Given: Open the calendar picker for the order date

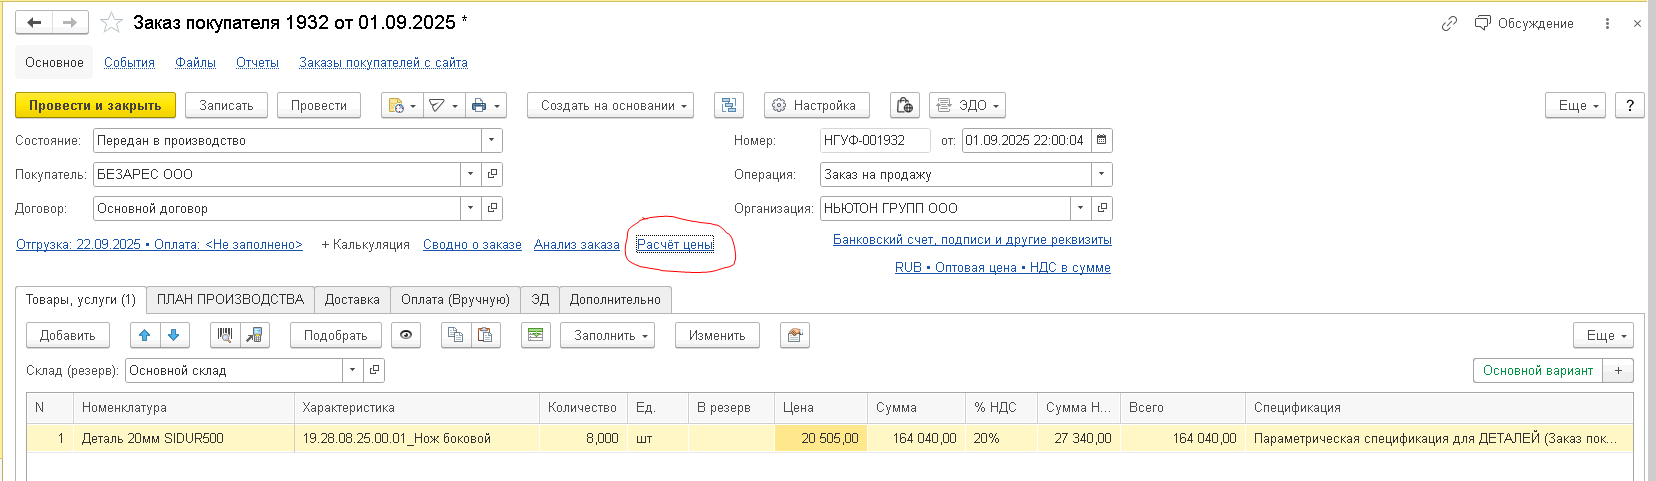Looking at the screenshot, I should click(1101, 140).
